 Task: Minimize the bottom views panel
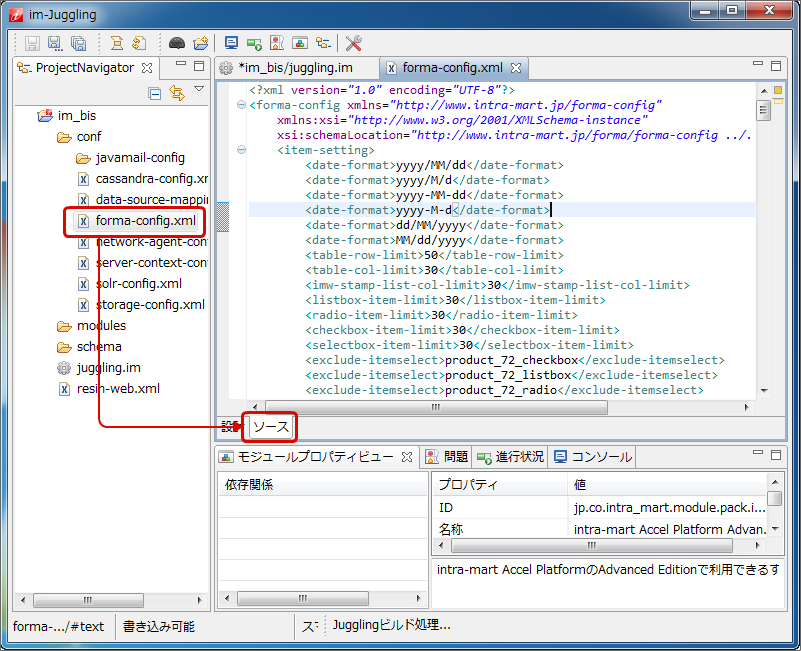click(x=758, y=453)
